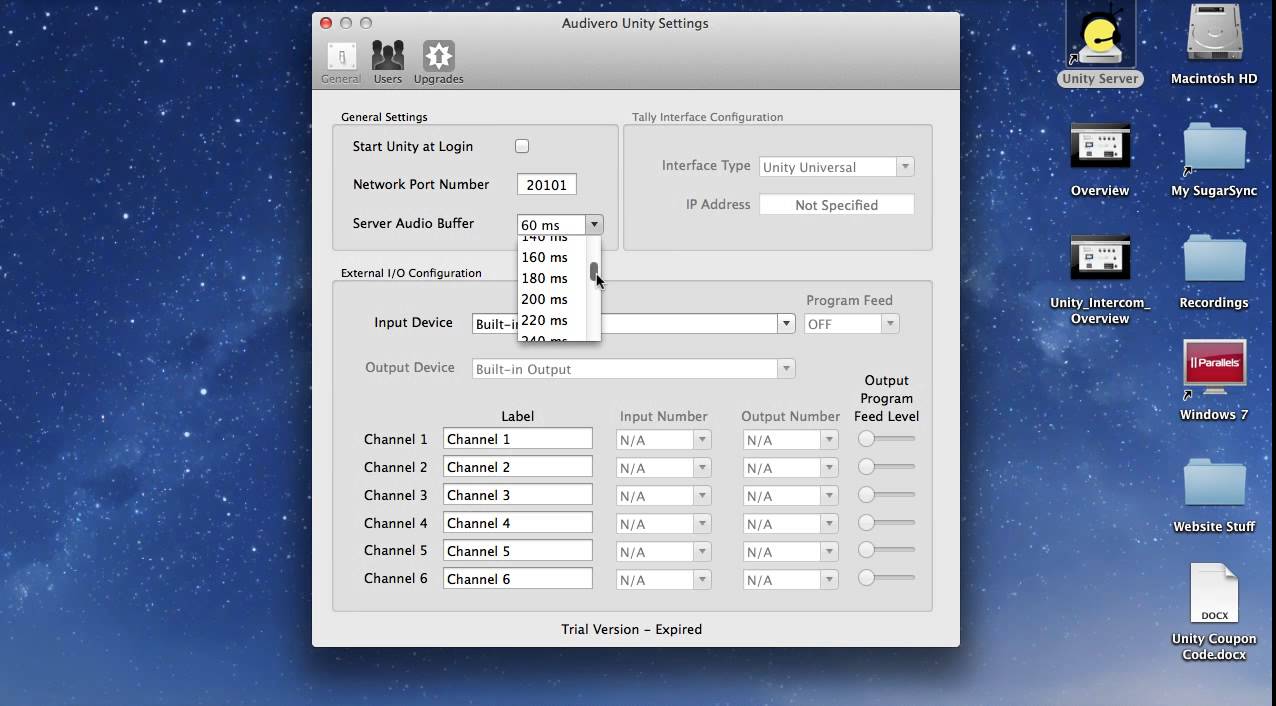The height and width of the screenshot is (706, 1276).
Task: Open the Program Feed OFF dropdown
Action: coord(851,324)
